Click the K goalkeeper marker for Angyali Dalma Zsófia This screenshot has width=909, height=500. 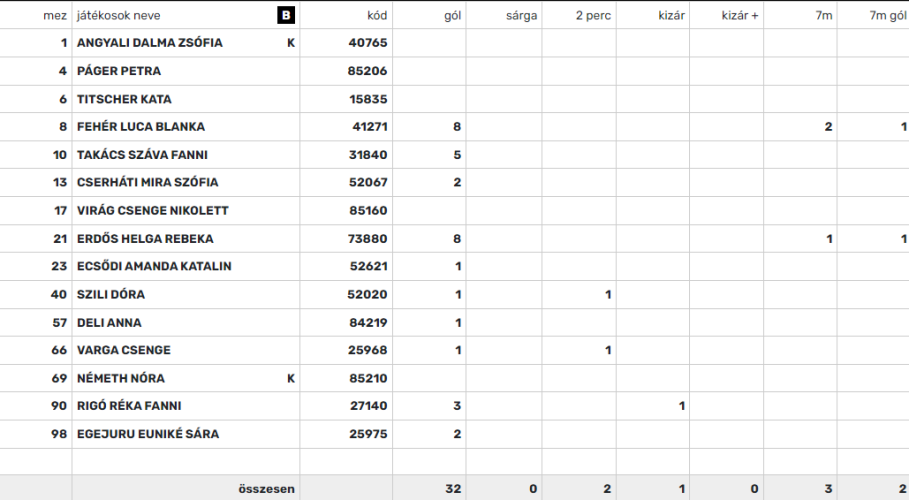coord(291,43)
